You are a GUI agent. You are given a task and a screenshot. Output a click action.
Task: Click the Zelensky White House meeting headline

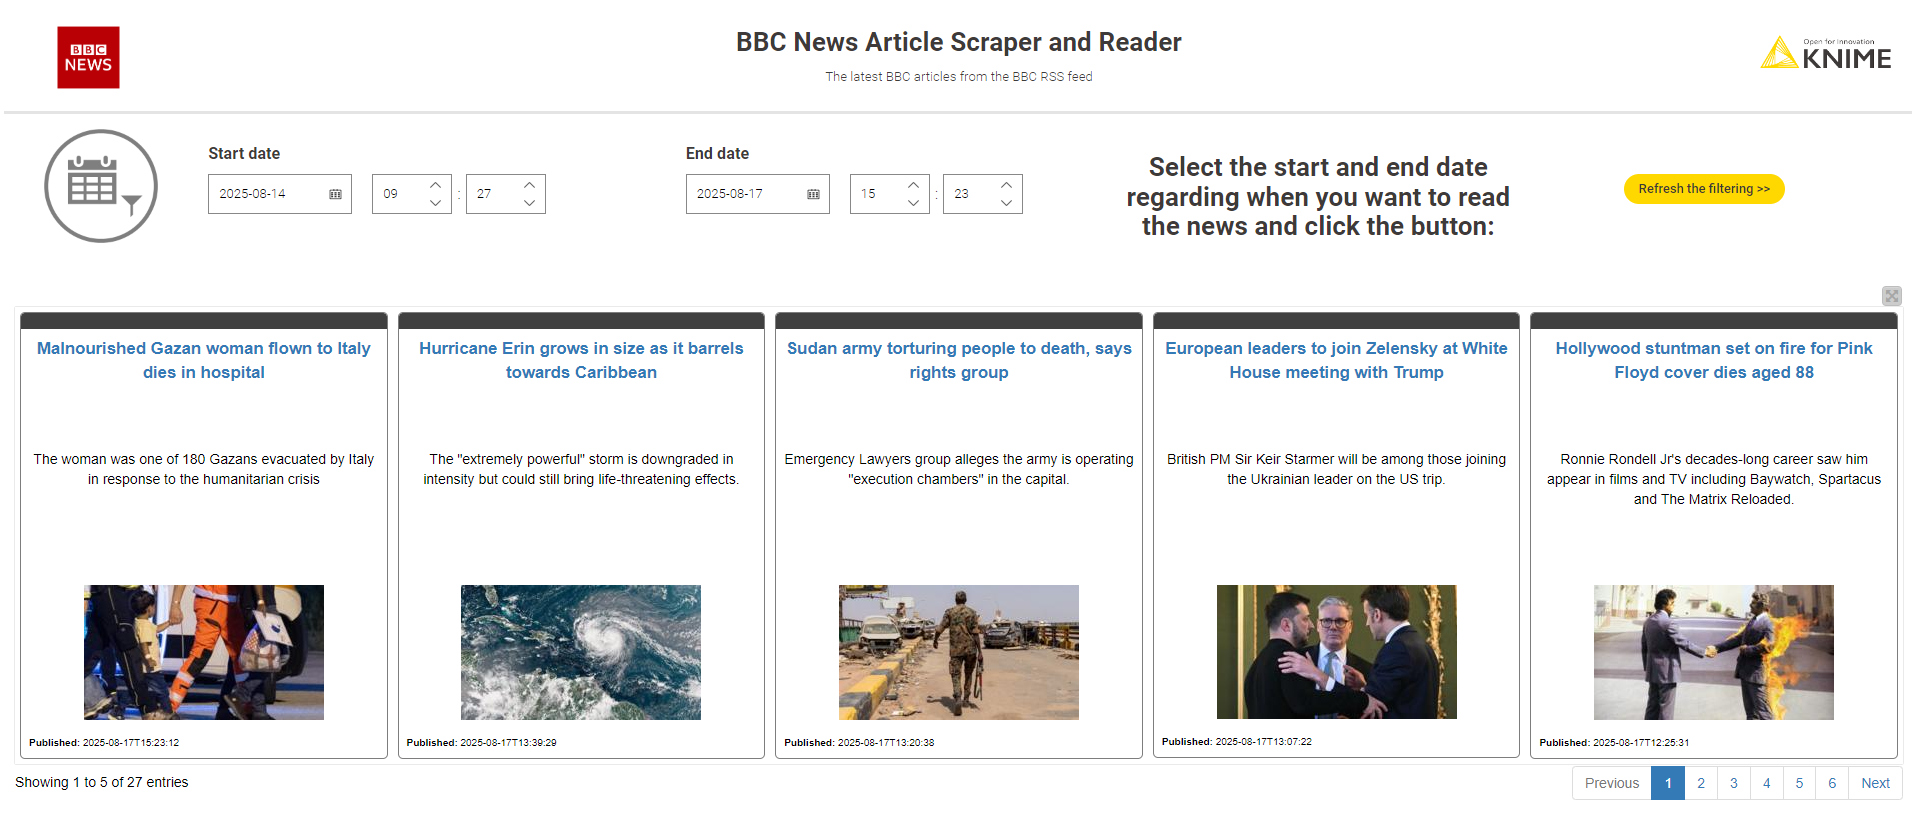tap(1336, 360)
